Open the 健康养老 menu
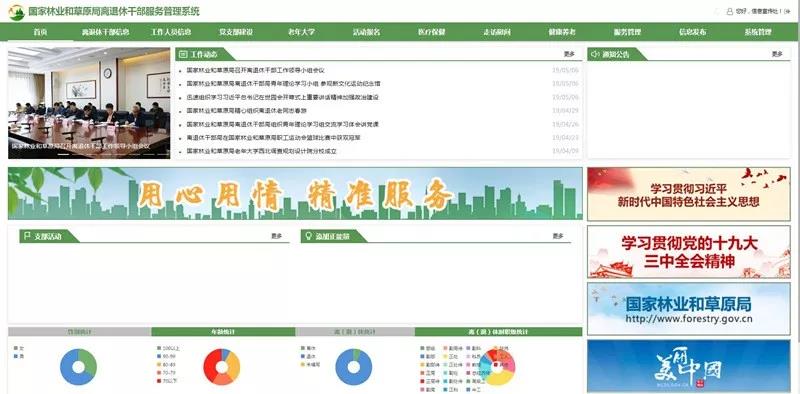This screenshot has width=800, height=394. click(562, 32)
